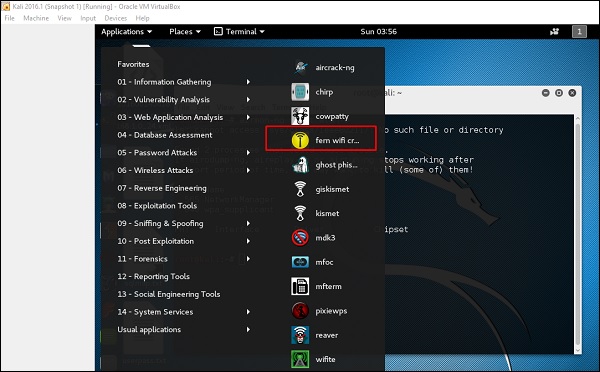Click the kismet antenna icon
The width and height of the screenshot is (600, 372).
[300, 213]
